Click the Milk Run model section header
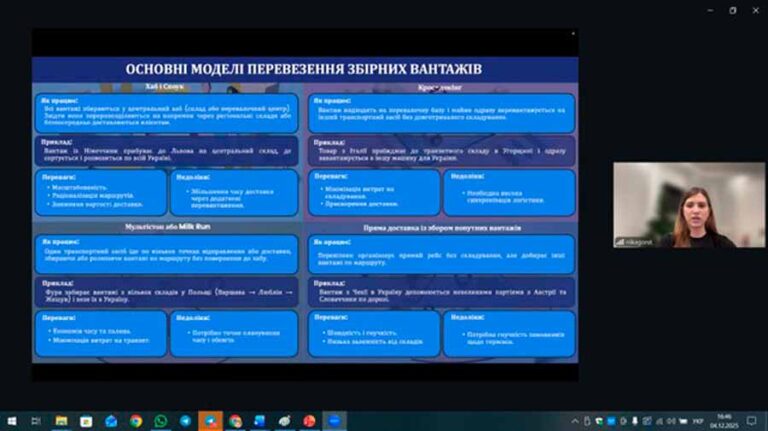Image resolution: width=768 pixels, height=431 pixels. 165,228
